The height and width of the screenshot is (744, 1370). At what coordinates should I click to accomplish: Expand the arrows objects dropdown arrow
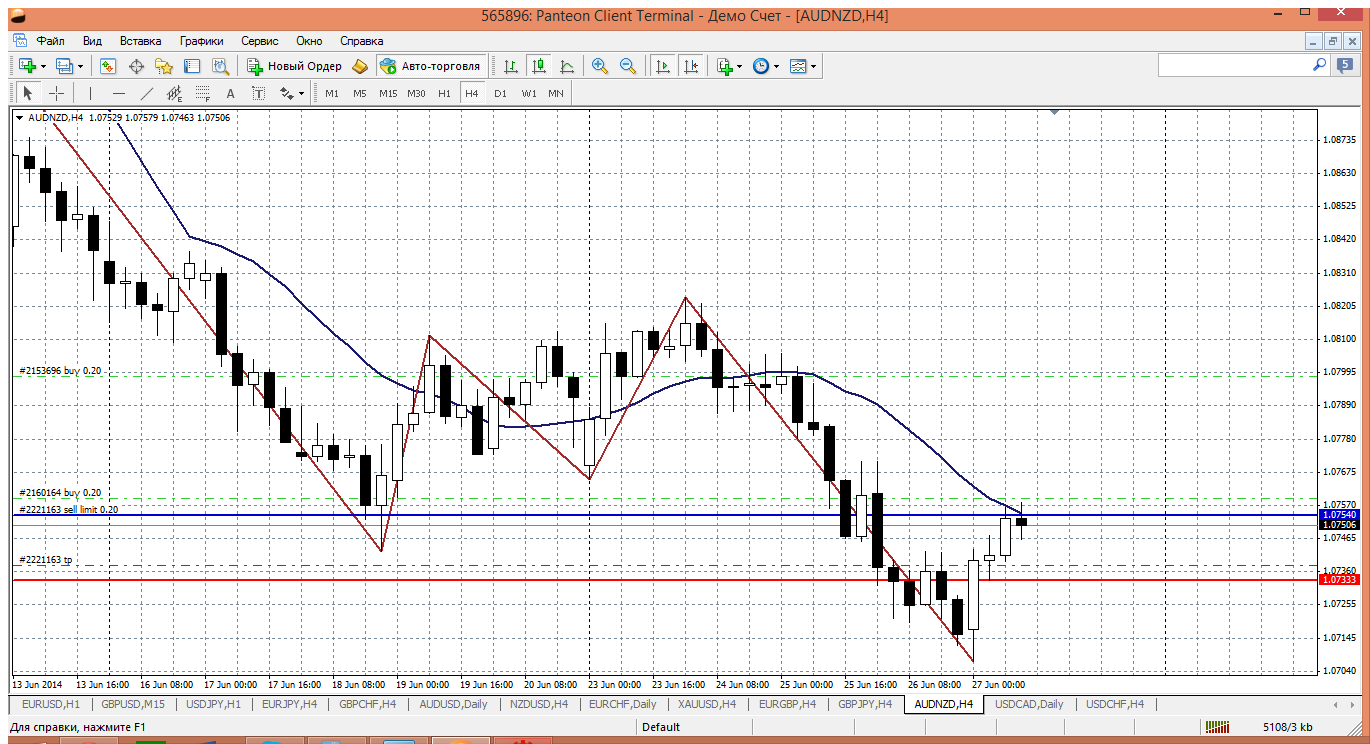[x=302, y=93]
